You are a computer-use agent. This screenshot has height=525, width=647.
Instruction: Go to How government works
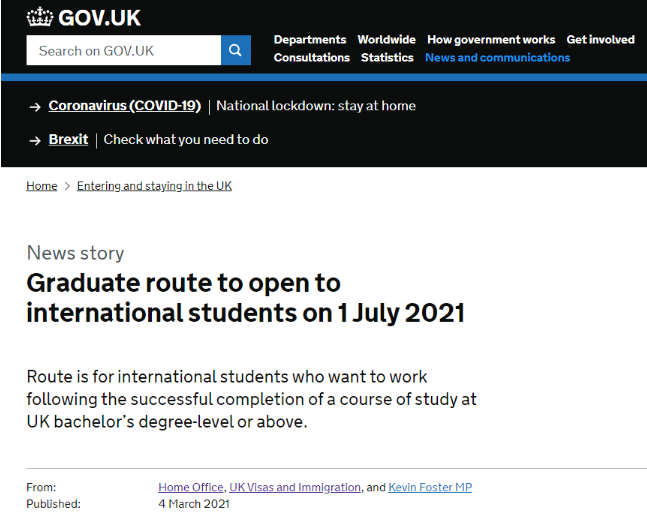pyautogui.click(x=491, y=40)
